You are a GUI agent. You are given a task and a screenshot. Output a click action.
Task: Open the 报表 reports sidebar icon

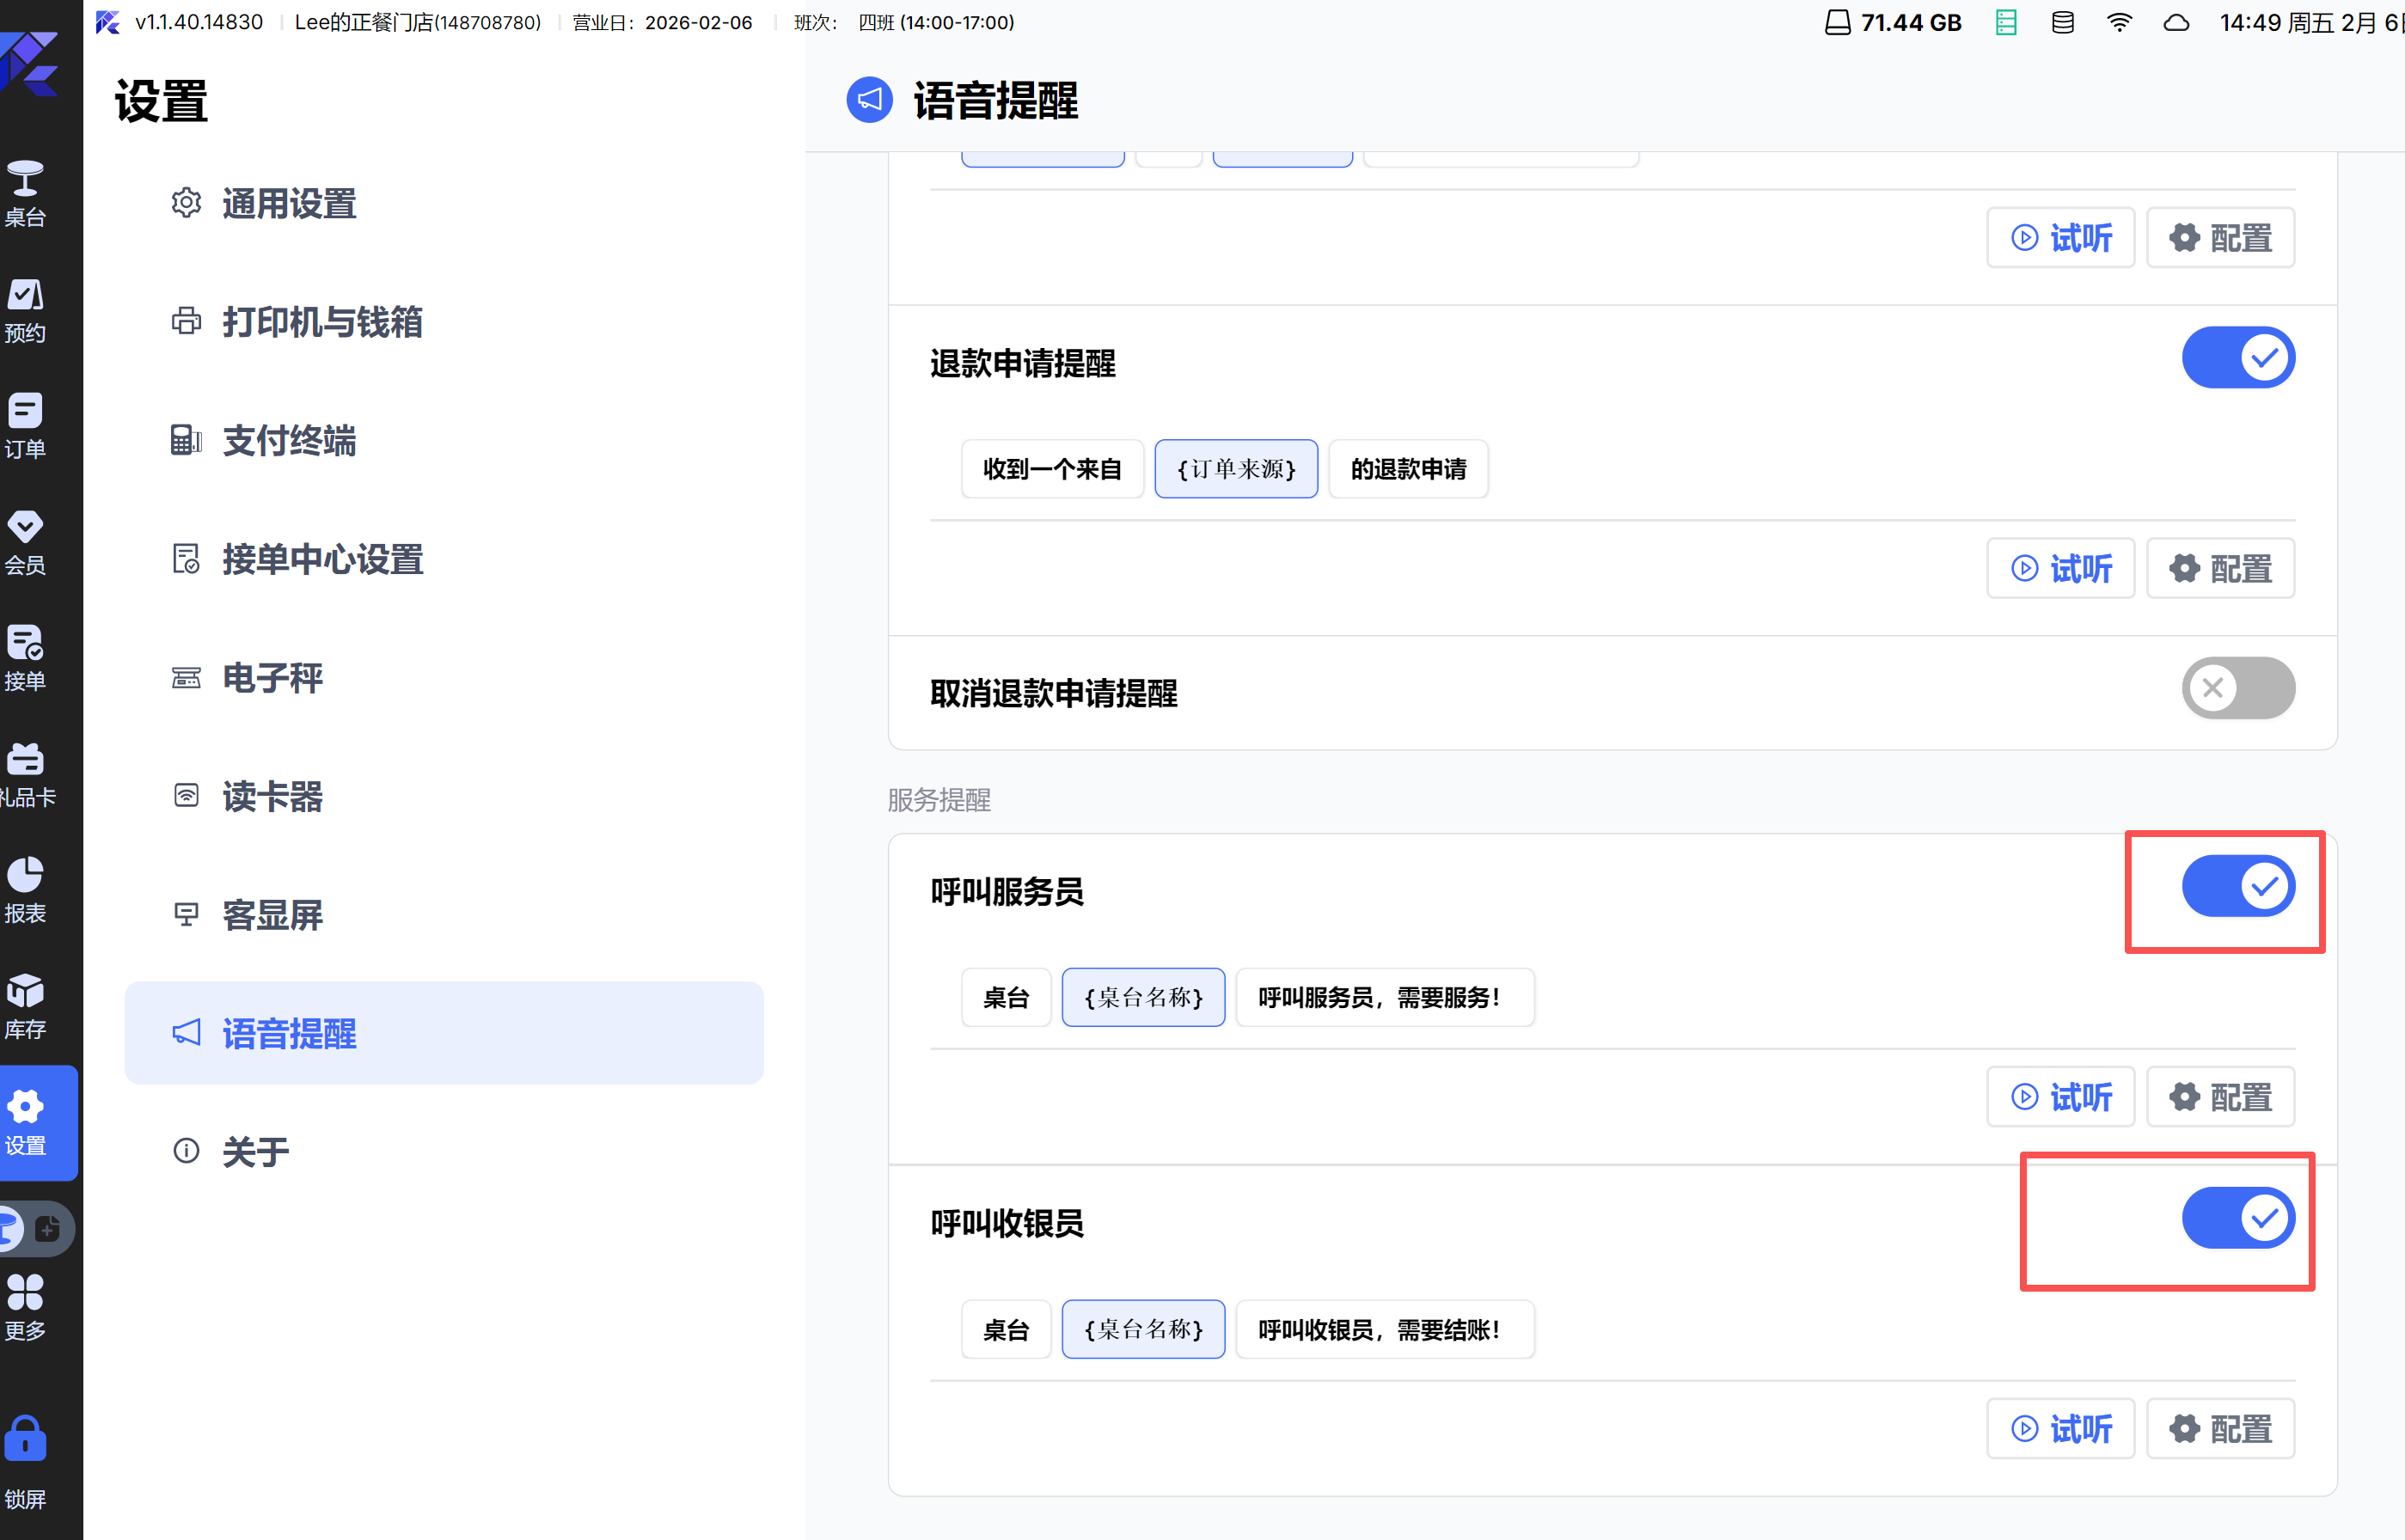pos(26,890)
